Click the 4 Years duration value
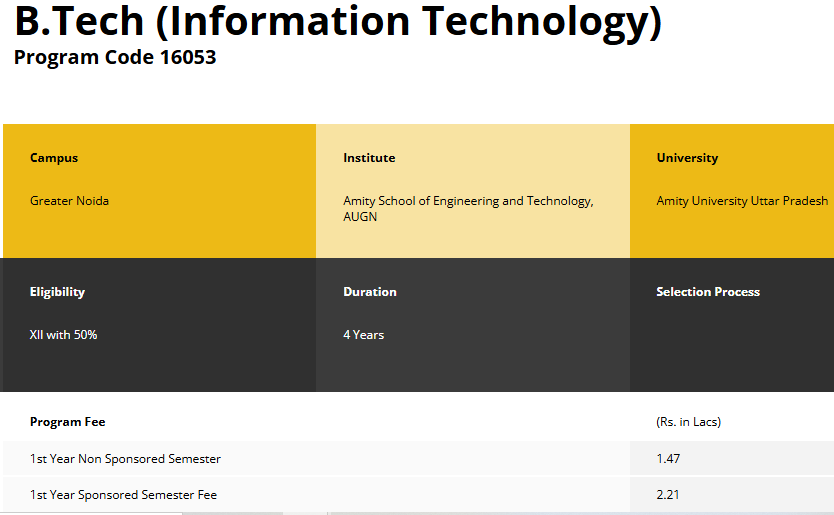The height and width of the screenshot is (515, 834). coord(363,335)
